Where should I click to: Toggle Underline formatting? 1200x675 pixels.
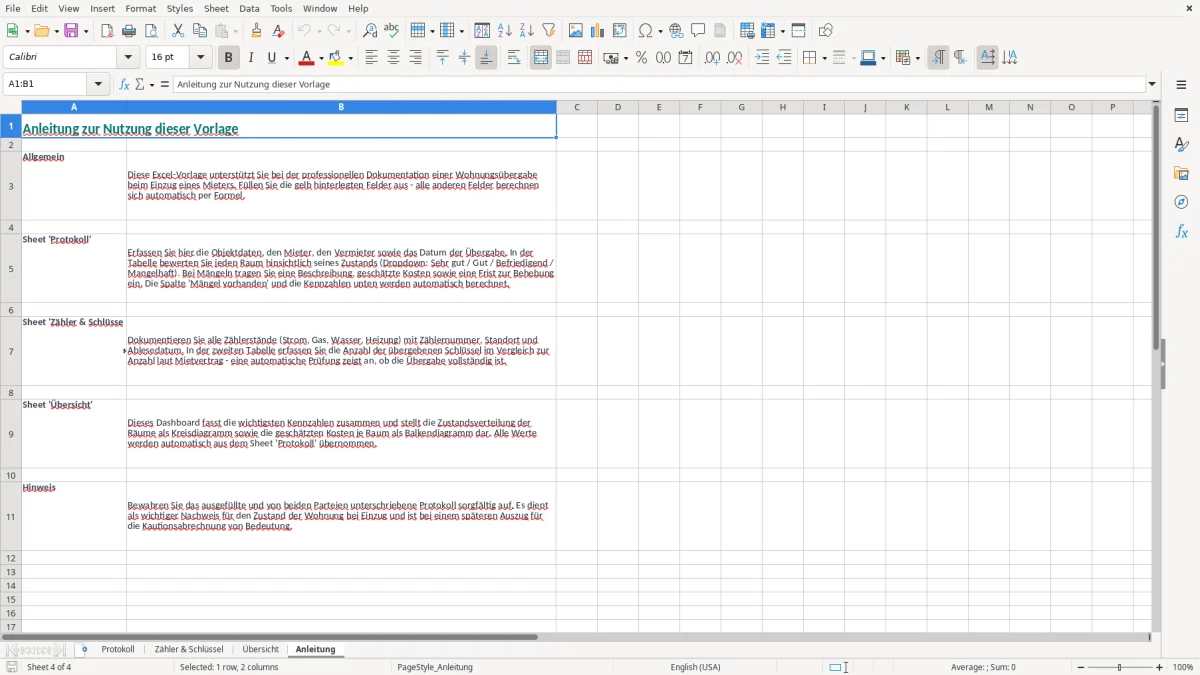[x=272, y=58]
